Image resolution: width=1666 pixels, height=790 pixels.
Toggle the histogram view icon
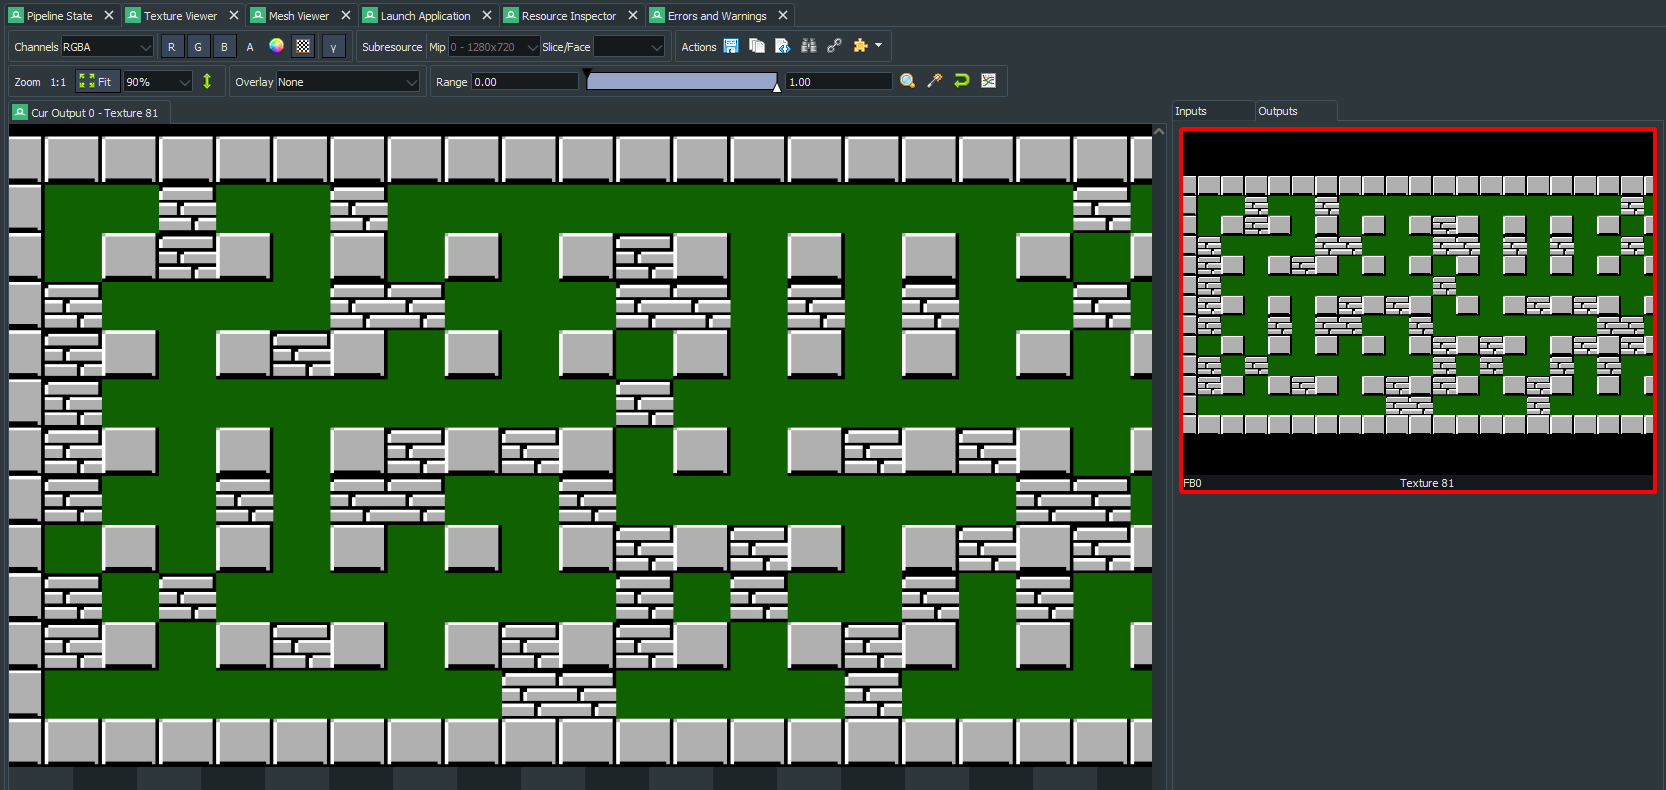click(x=988, y=81)
